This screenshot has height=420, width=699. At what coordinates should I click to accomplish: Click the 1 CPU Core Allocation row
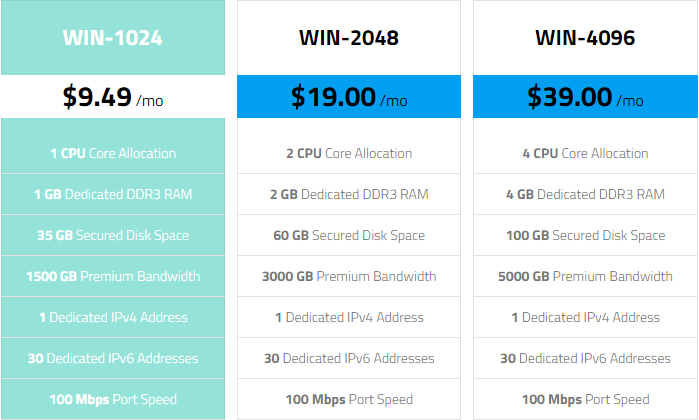click(x=113, y=153)
